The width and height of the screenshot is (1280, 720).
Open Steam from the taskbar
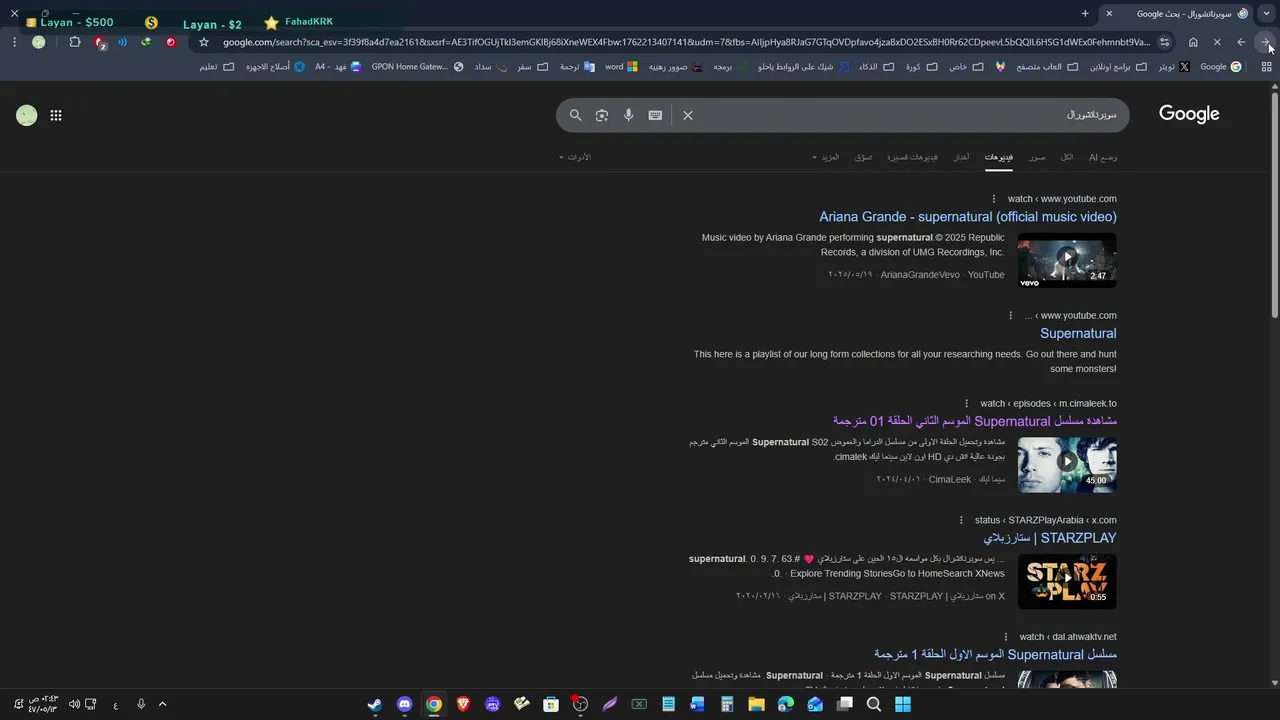pos(374,704)
